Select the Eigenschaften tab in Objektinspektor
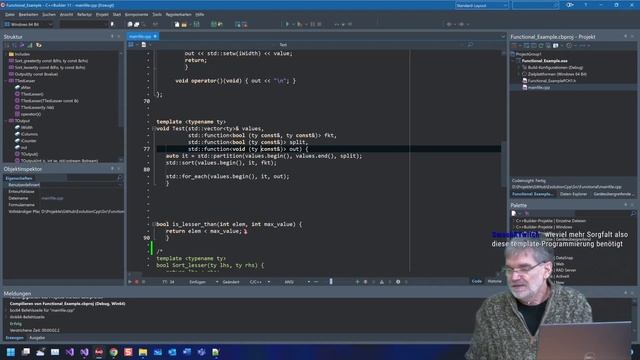Viewport: 640px width, 360px height. (x=18, y=178)
